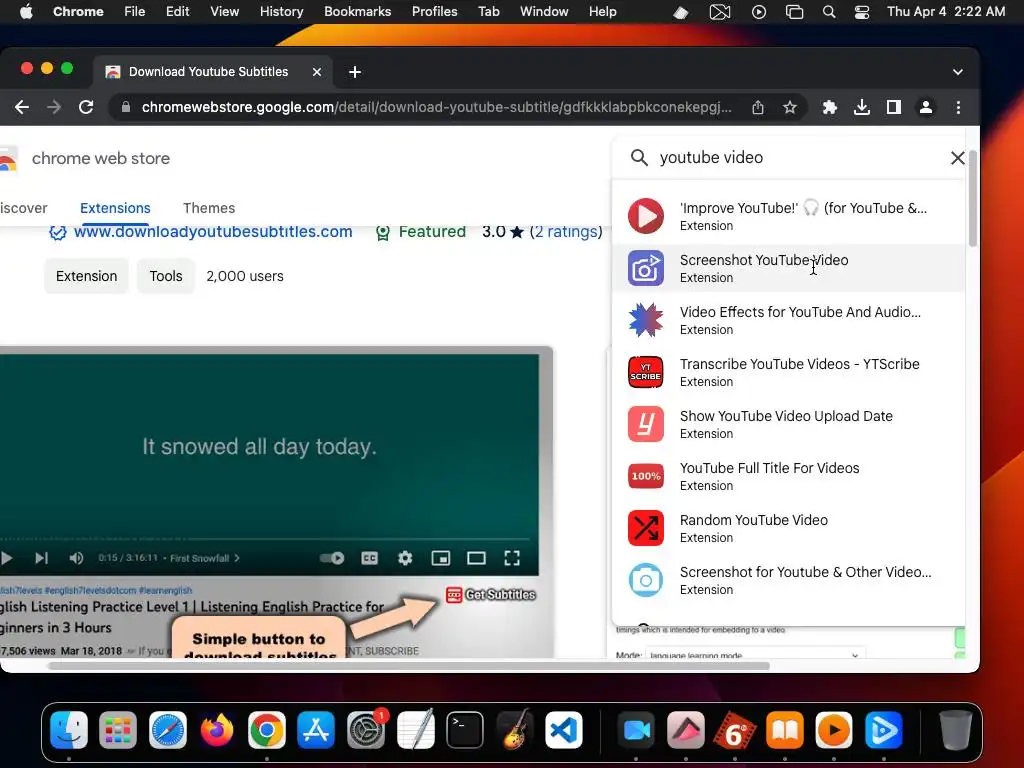Click the Extension category chip
Viewport: 1024px width, 768px height.
click(x=86, y=276)
